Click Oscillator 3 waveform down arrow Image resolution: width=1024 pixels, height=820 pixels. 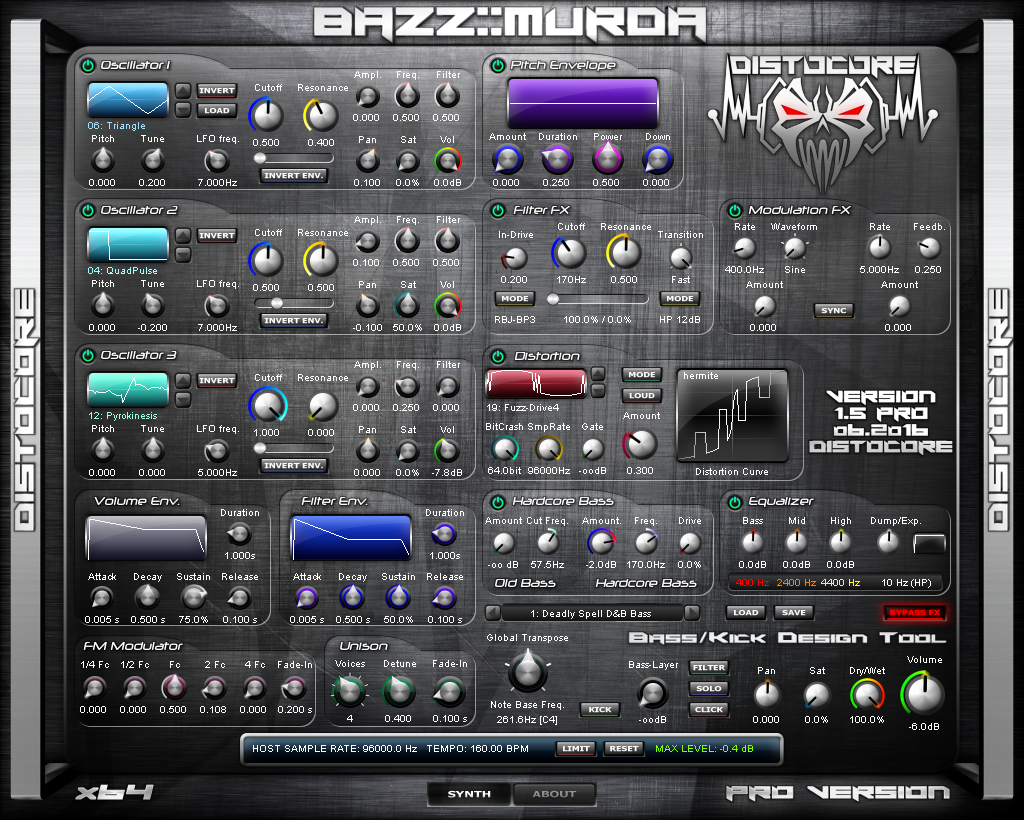click(183, 399)
